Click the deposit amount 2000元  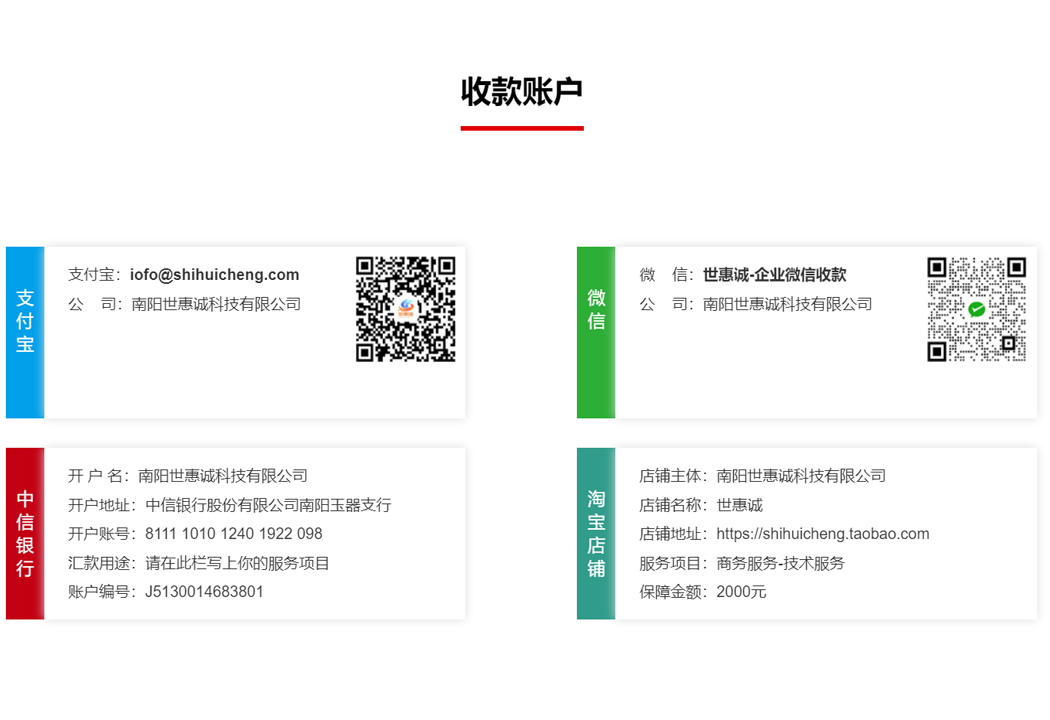coord(741,592)
